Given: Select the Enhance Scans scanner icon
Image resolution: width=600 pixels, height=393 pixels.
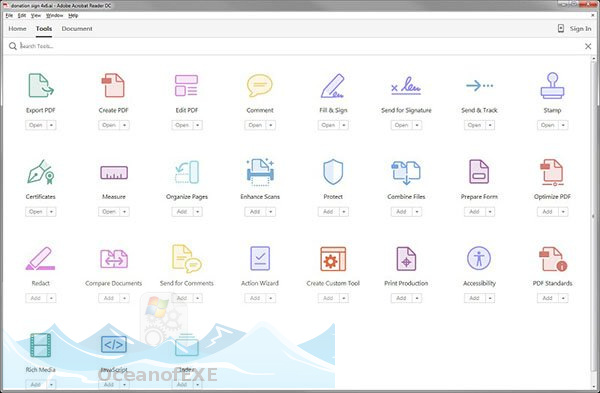Looking at the screenshot, I should pyautogui.click(x=260, y=172).
